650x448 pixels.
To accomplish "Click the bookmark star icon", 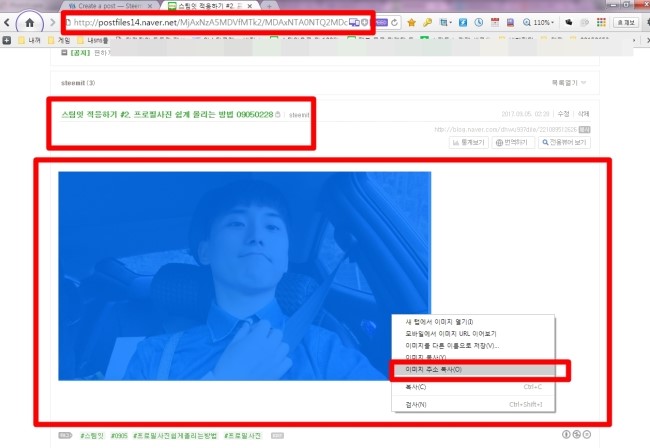I will pos(411,22).
